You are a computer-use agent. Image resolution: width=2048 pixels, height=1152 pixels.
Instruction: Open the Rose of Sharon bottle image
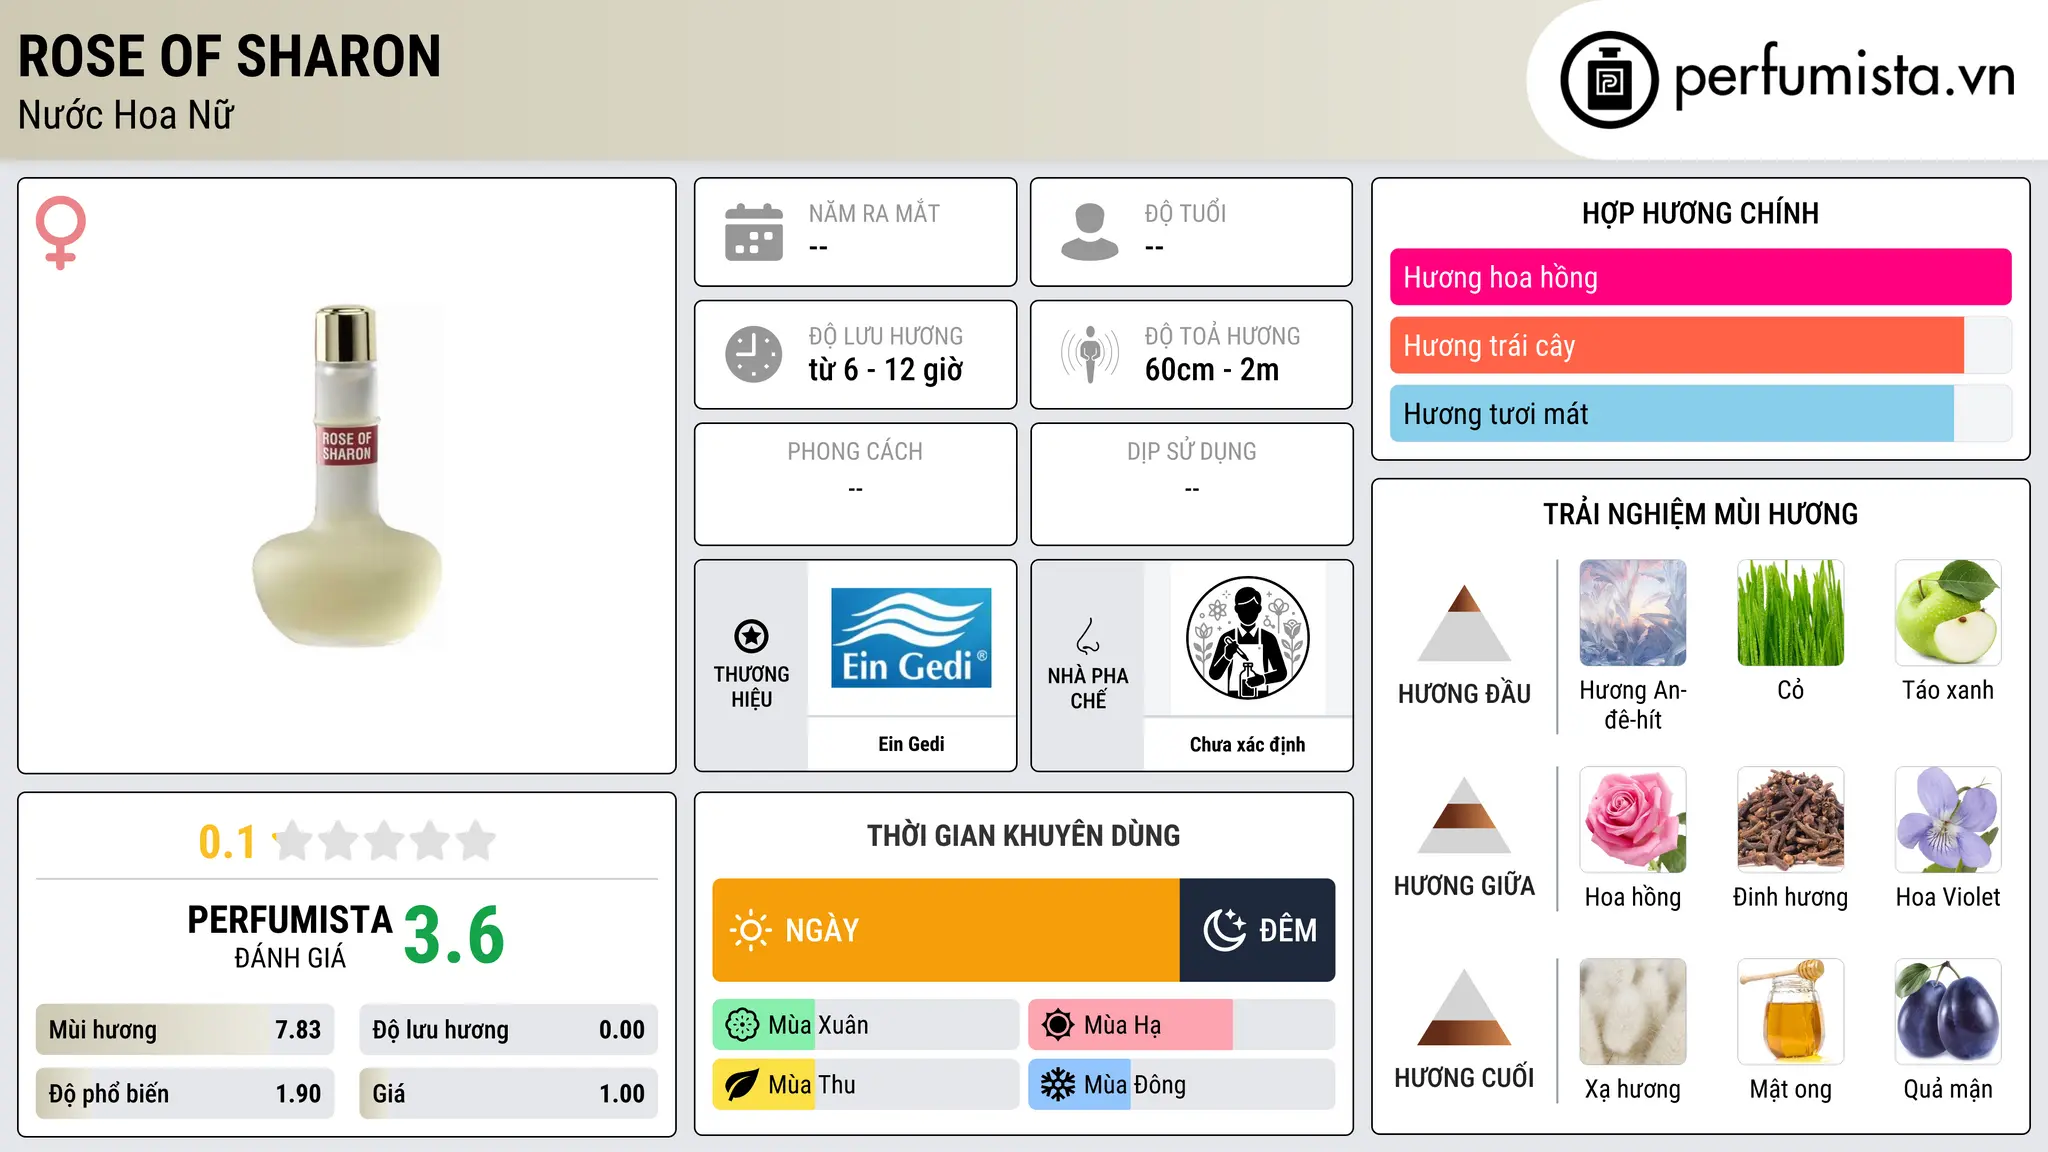(x=347, y=476)
